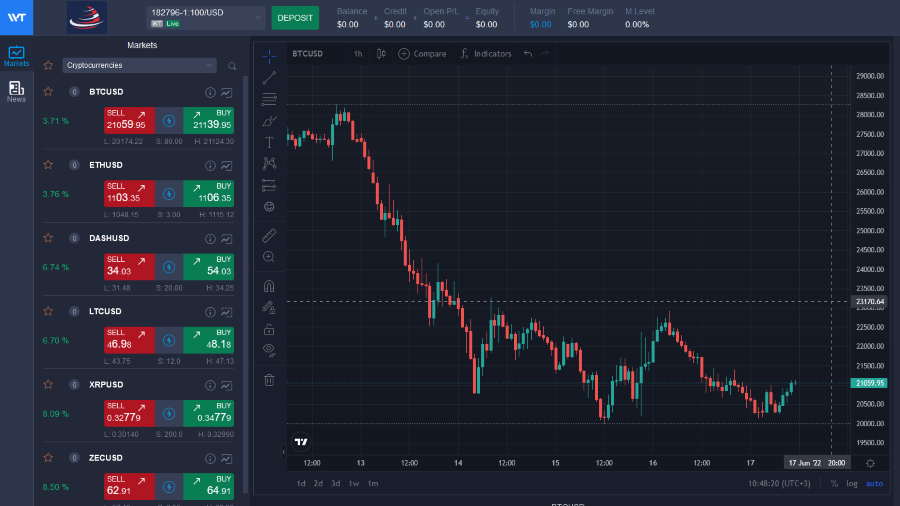Click the green DEPOSIT button
The width and height of the screenshot is (900, 506).
click(x=295, y=18)
